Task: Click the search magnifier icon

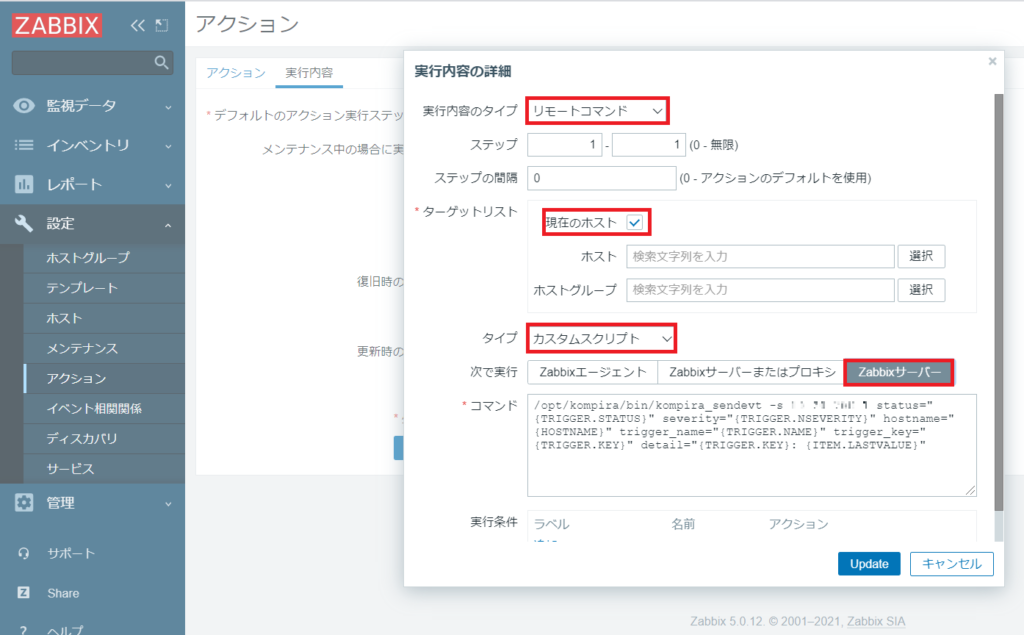Action: 161,62
